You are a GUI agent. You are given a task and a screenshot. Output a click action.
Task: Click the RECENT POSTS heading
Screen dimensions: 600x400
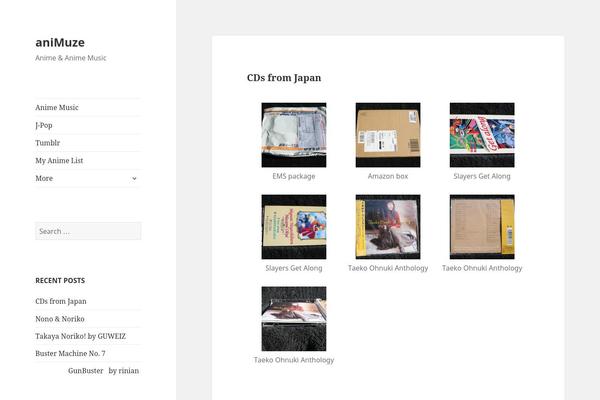(60, 281)
